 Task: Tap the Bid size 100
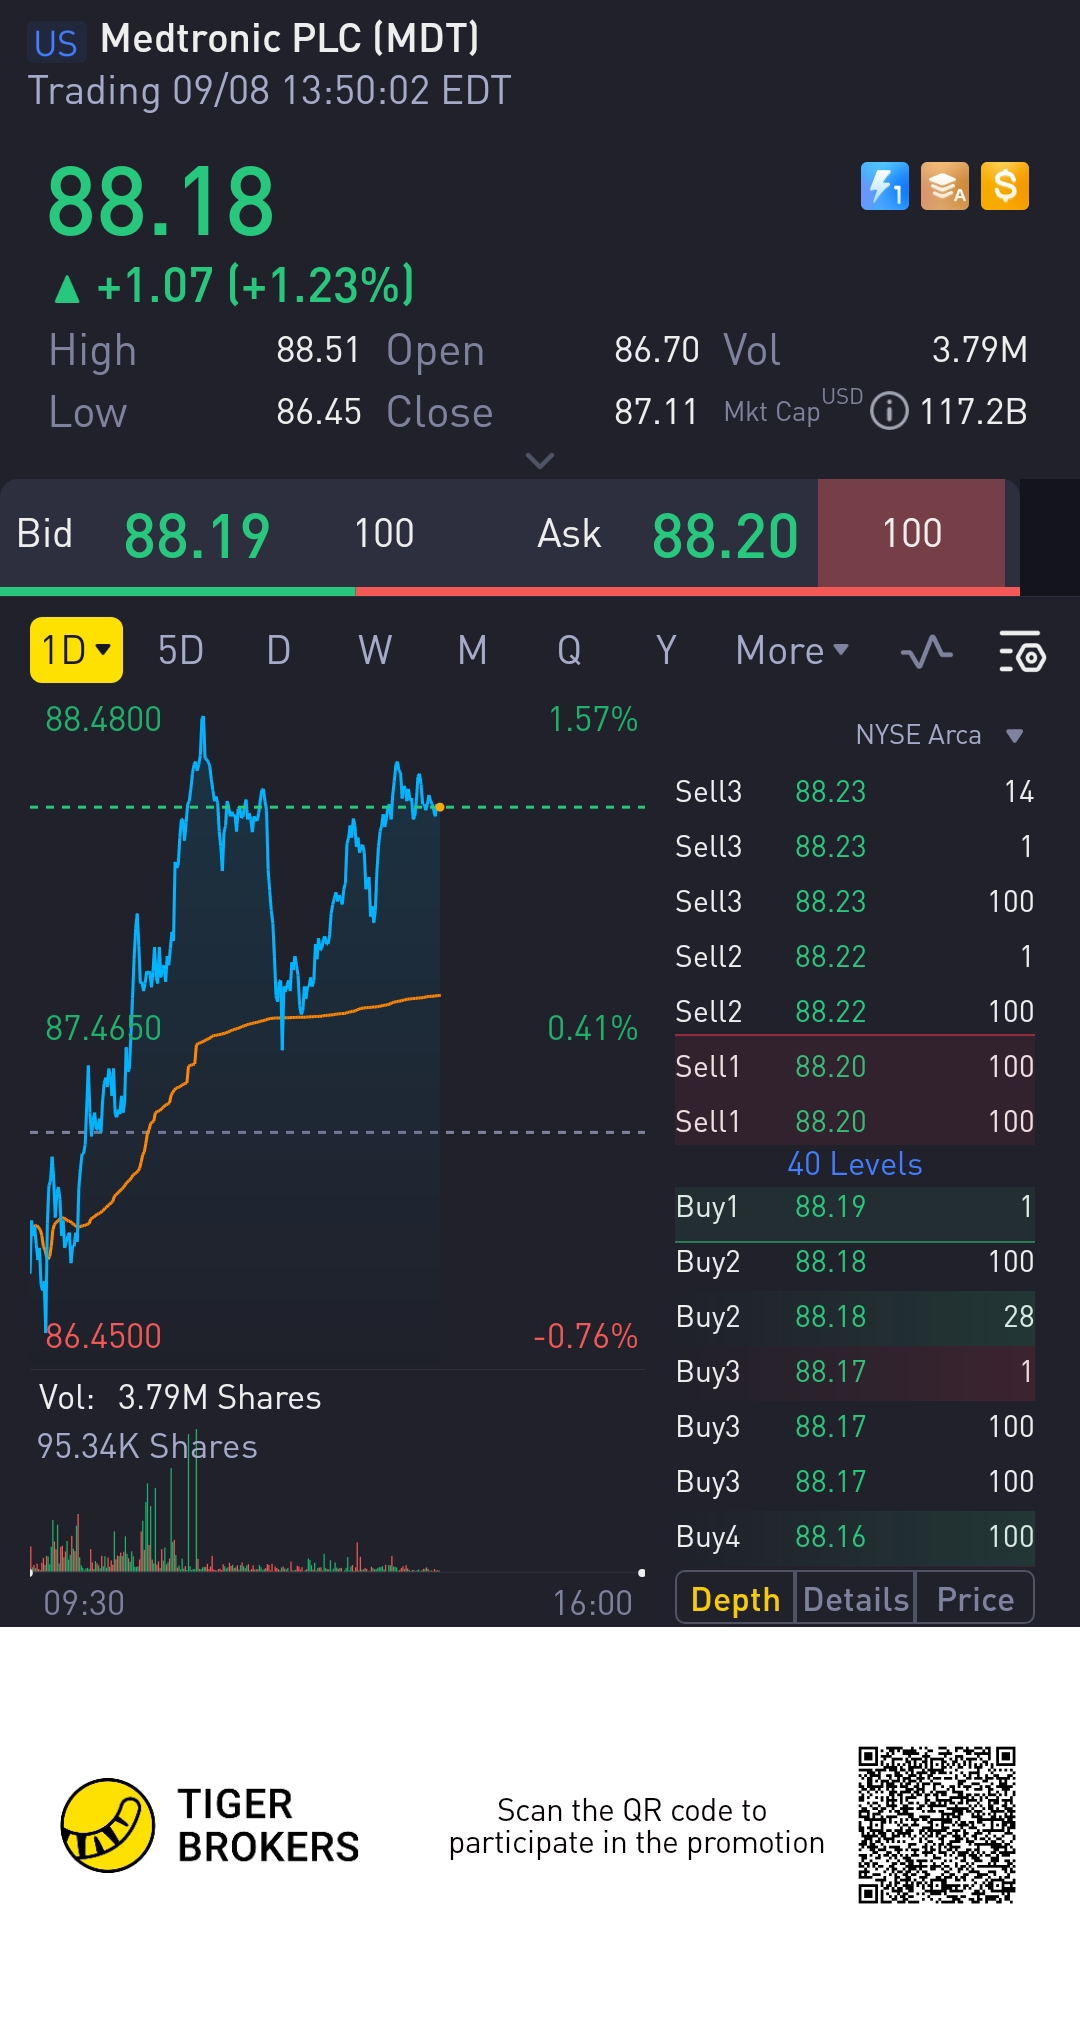384,533
